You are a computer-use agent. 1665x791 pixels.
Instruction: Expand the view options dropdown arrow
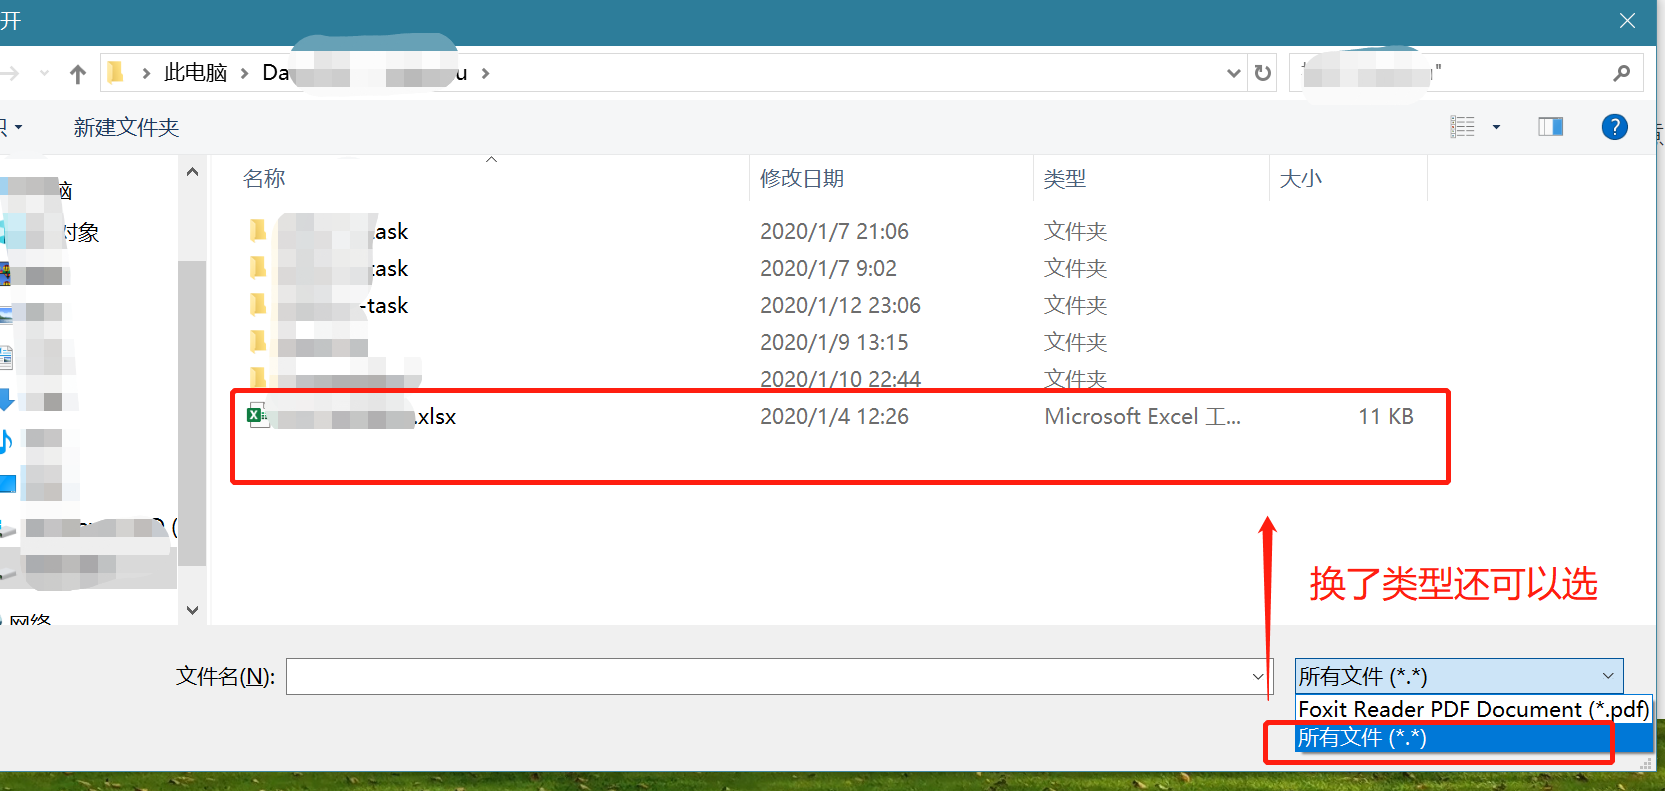click(1496, 127)
